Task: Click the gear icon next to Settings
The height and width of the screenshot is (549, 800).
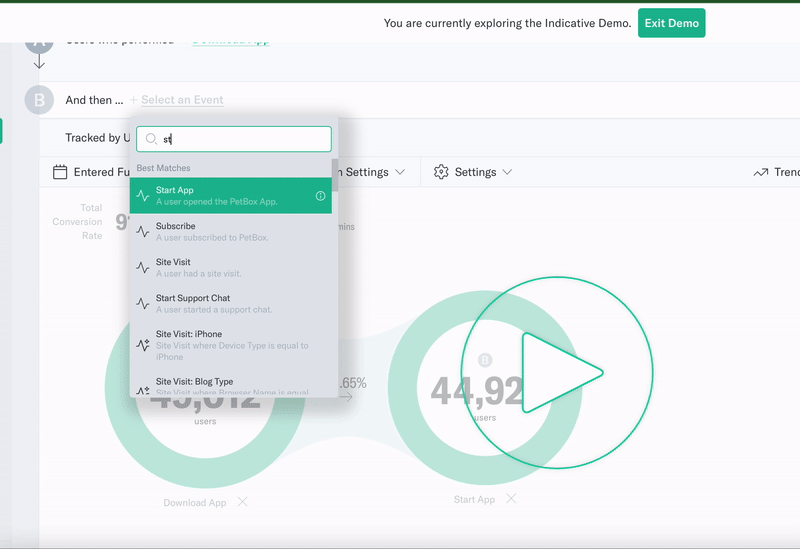Action: pos(441,172)
